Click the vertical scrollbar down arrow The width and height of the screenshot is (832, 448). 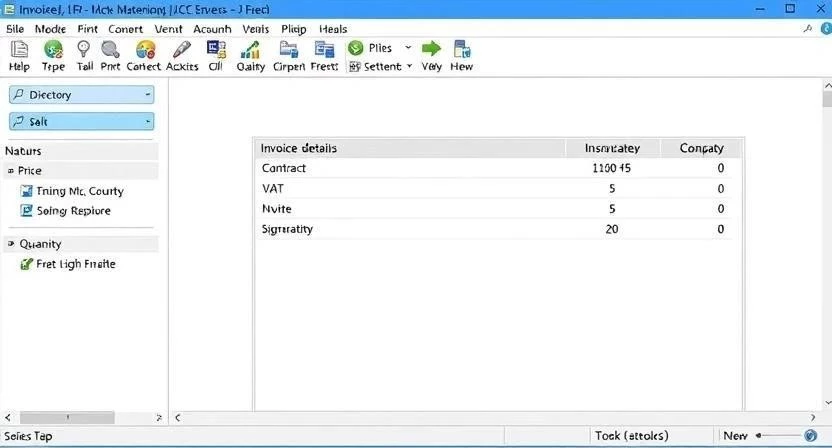[827, 403]
